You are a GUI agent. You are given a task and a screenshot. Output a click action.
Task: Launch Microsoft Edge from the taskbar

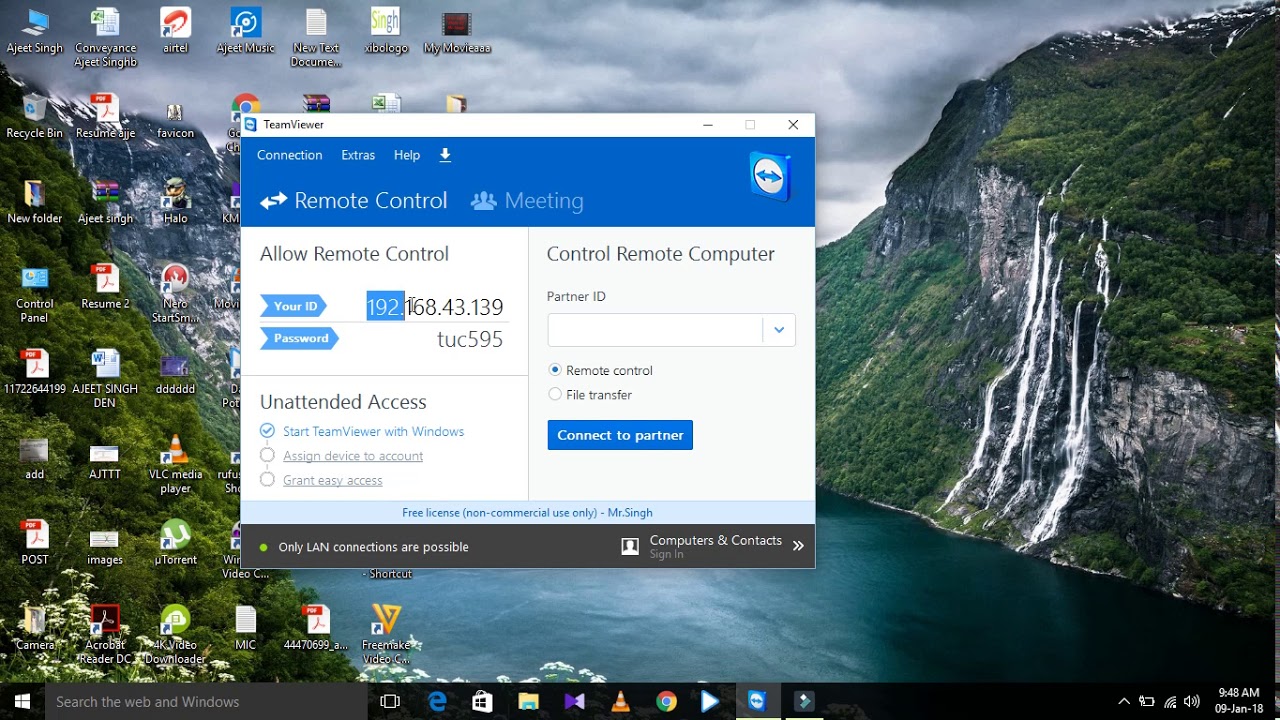coord(437,701)
